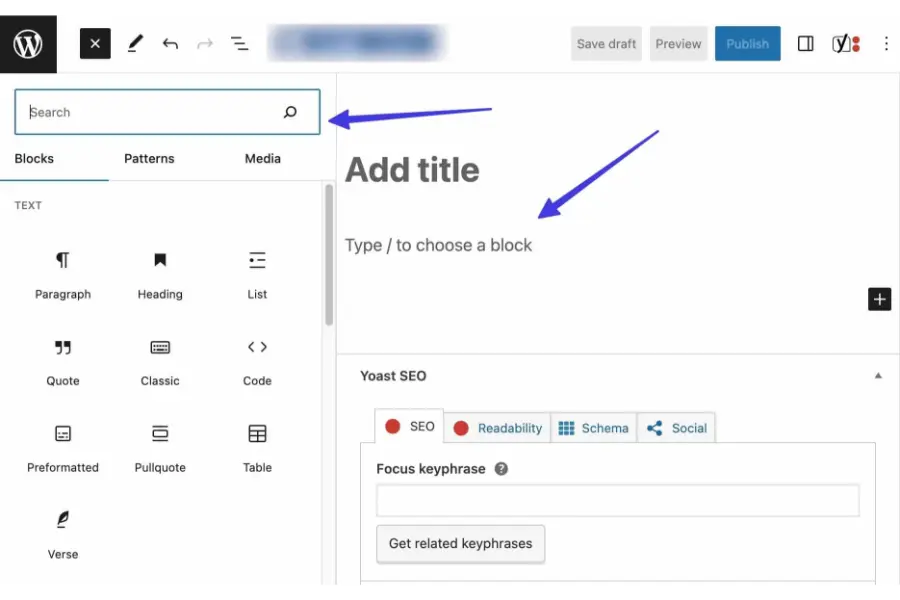Image resolution: width=900 pixels, height=600 pixels.
Task: Select the pencil Tools icon
Action: pos(135,44)
